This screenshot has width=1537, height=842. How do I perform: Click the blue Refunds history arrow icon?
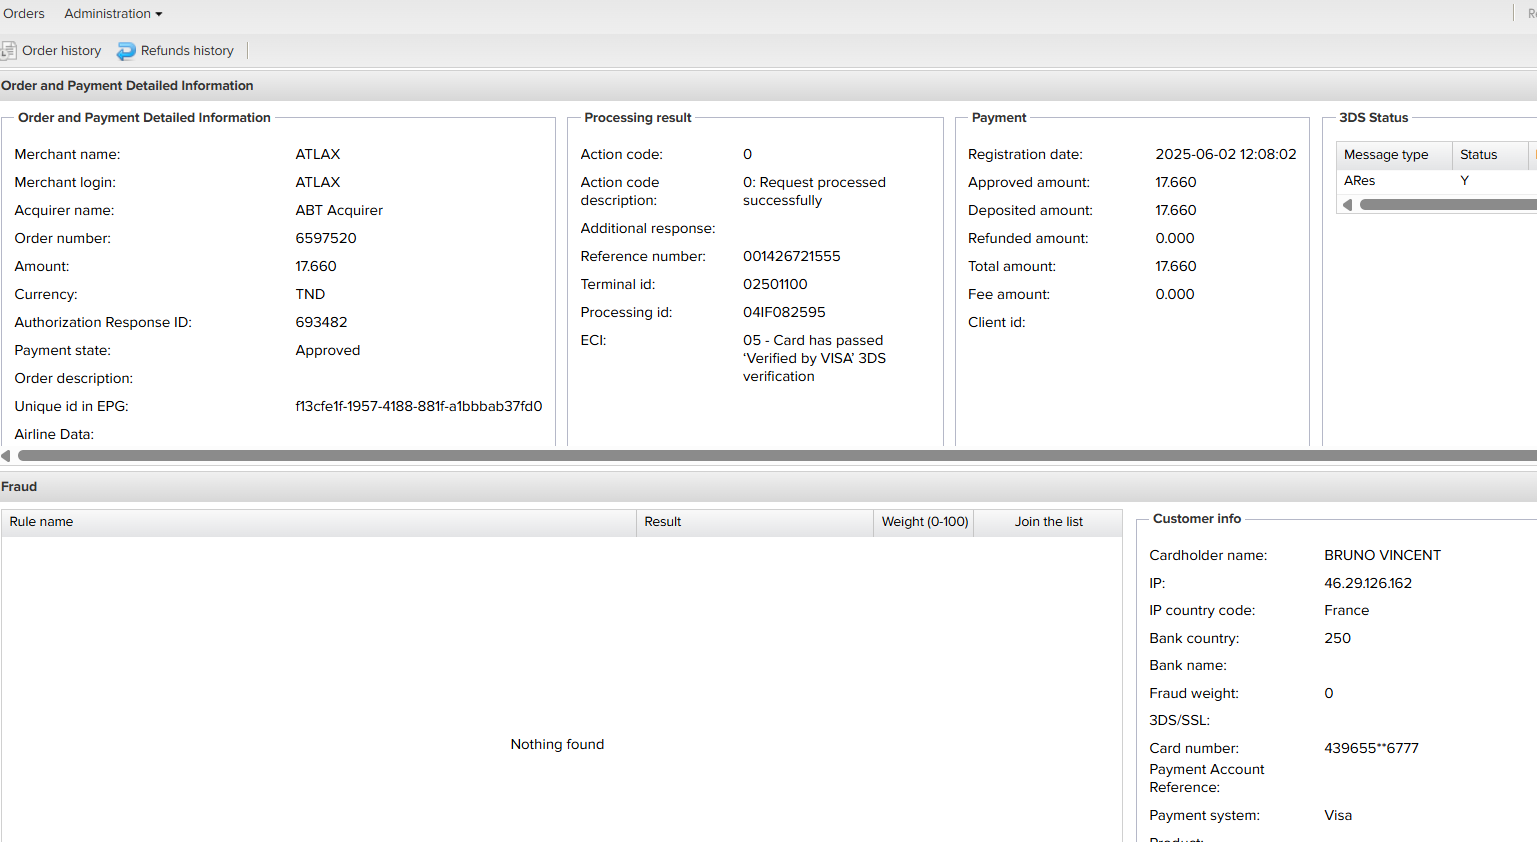coord(126,51)
